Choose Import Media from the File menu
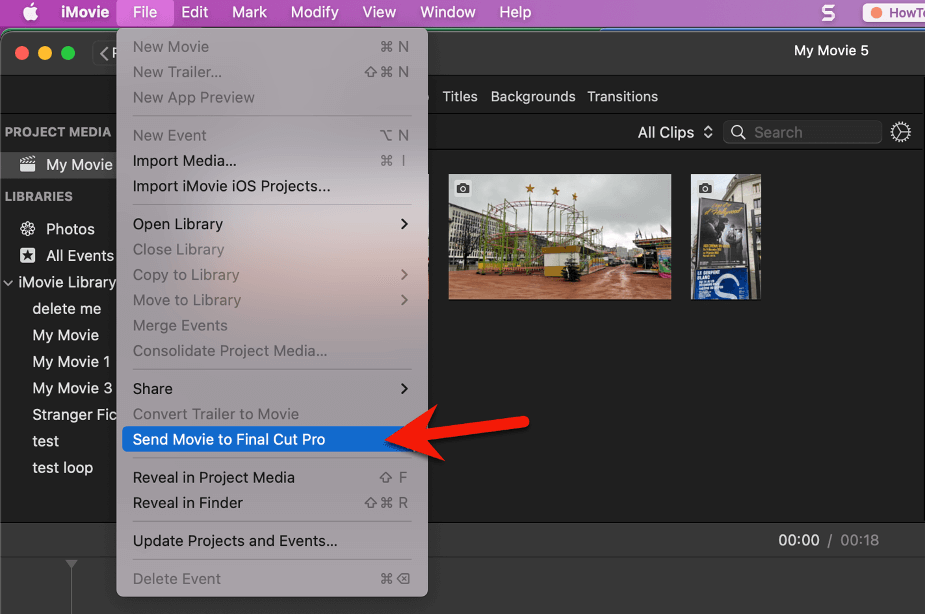 point(185,160)
